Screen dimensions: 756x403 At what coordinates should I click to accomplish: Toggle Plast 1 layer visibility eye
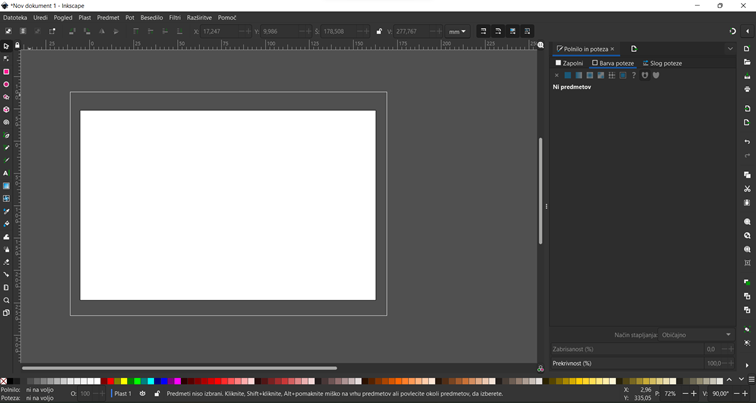coord(142,393)
